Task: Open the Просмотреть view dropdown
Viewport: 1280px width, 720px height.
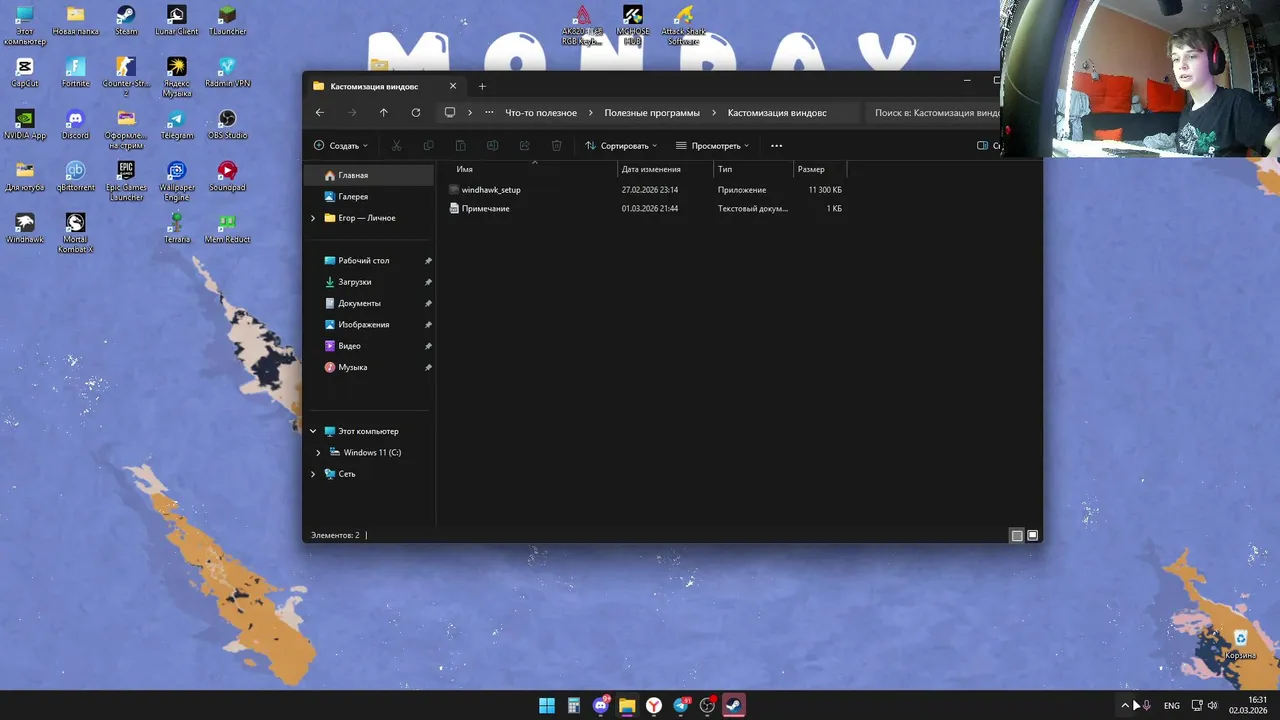Action: pyautogui.click(x=712, y=146)
